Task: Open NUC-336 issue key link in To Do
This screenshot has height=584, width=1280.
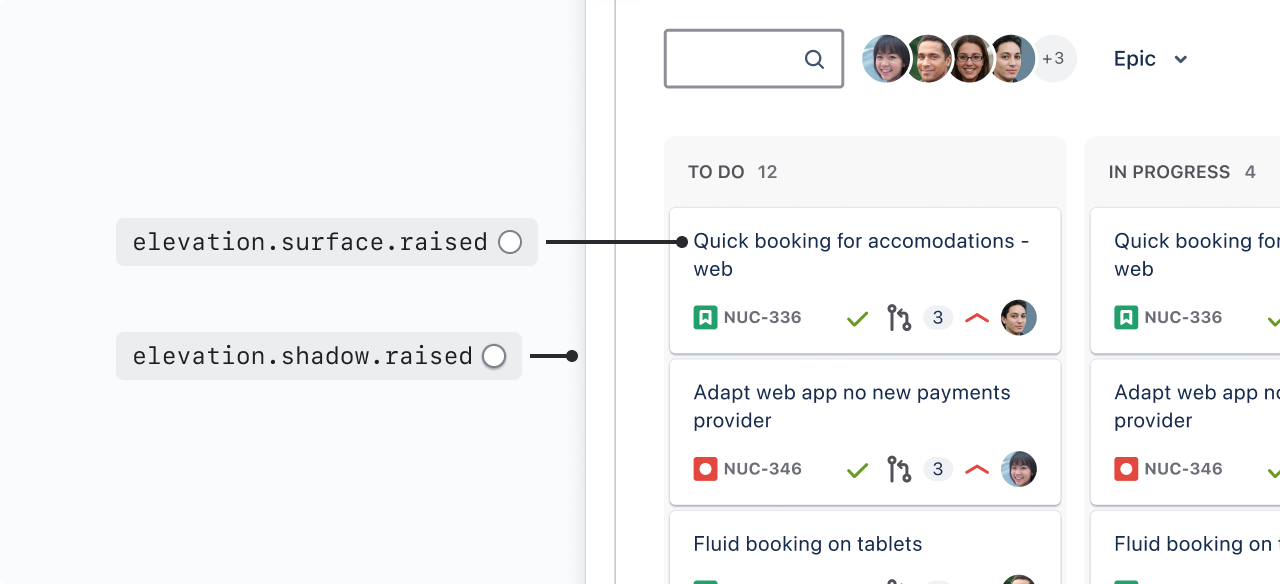Action: (762, 318)
